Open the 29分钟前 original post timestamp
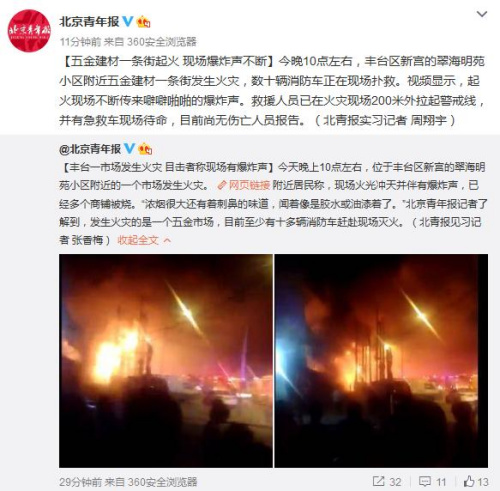 tap(80, 482)
